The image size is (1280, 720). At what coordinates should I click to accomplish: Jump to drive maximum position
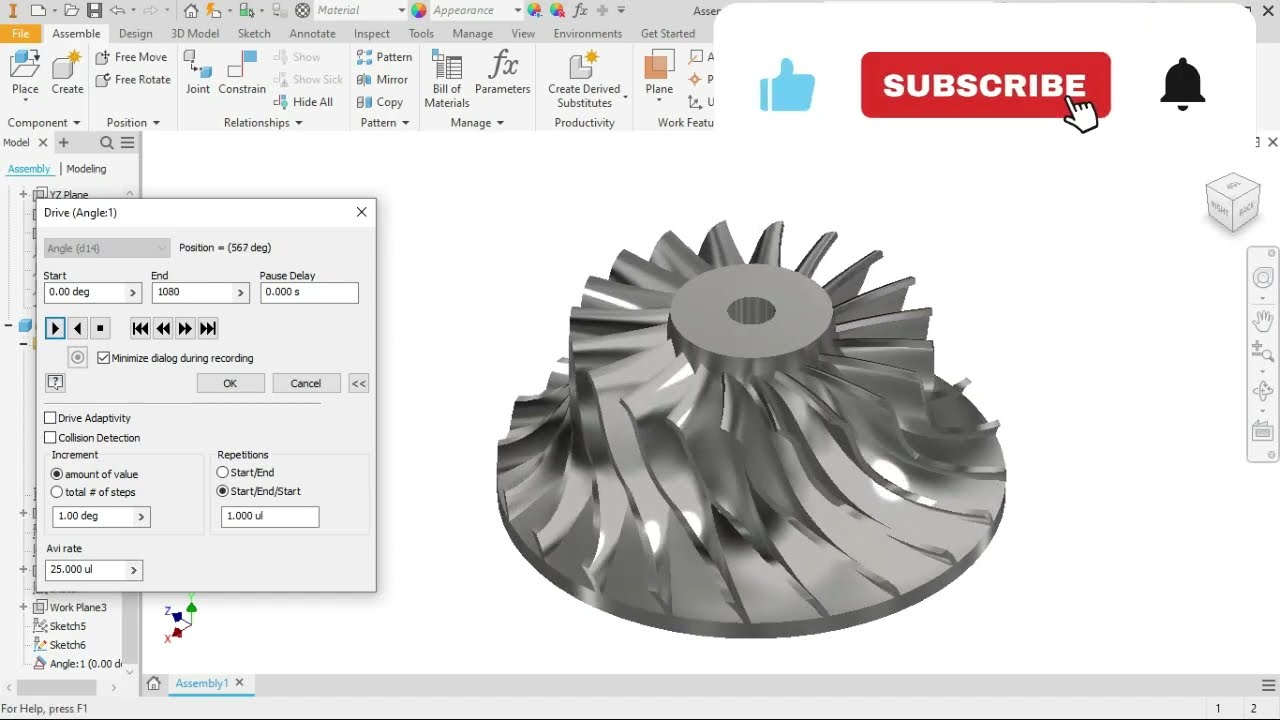point(208,328)
